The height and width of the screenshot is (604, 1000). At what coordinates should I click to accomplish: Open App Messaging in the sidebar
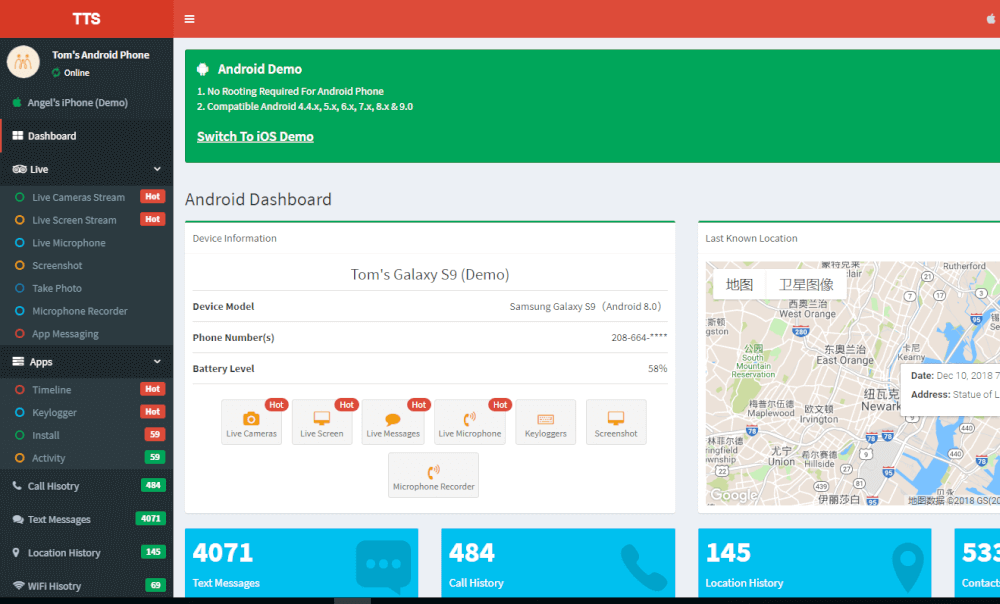click(87, 334)
